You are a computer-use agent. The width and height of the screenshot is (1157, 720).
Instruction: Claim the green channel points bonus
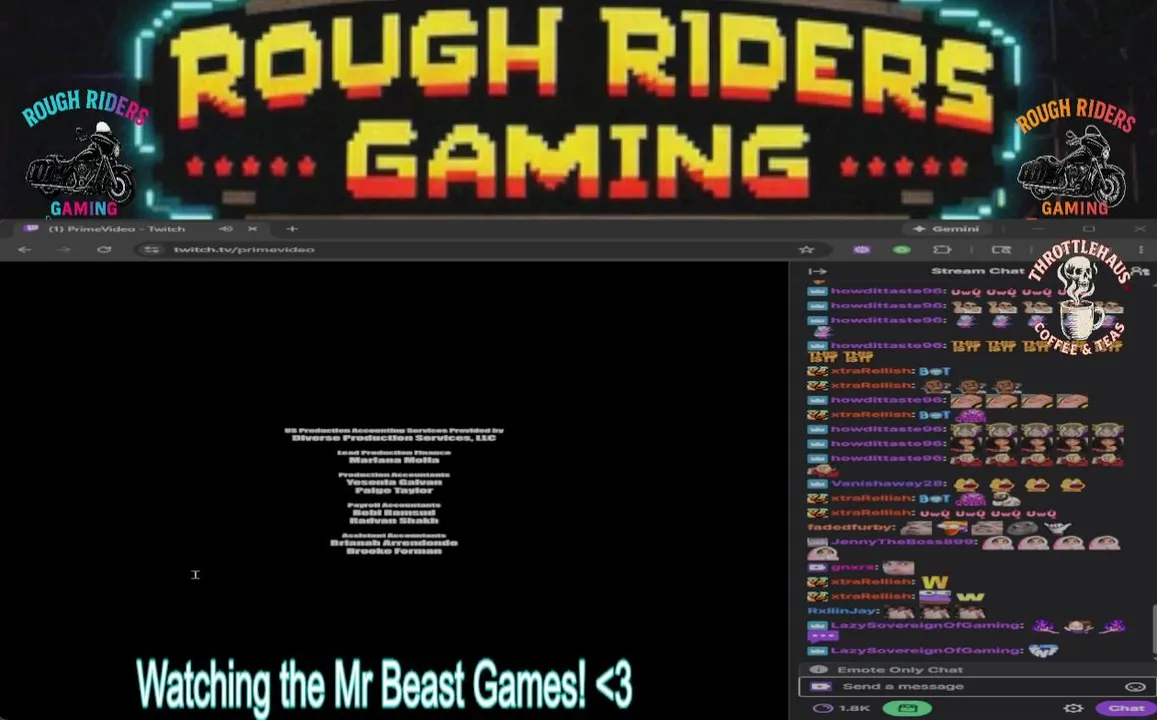907,708
